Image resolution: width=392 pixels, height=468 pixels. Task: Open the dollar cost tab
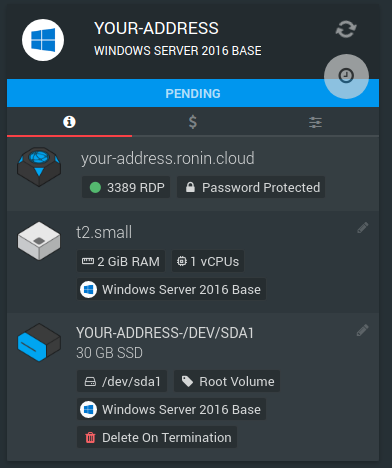coord(193,122)
